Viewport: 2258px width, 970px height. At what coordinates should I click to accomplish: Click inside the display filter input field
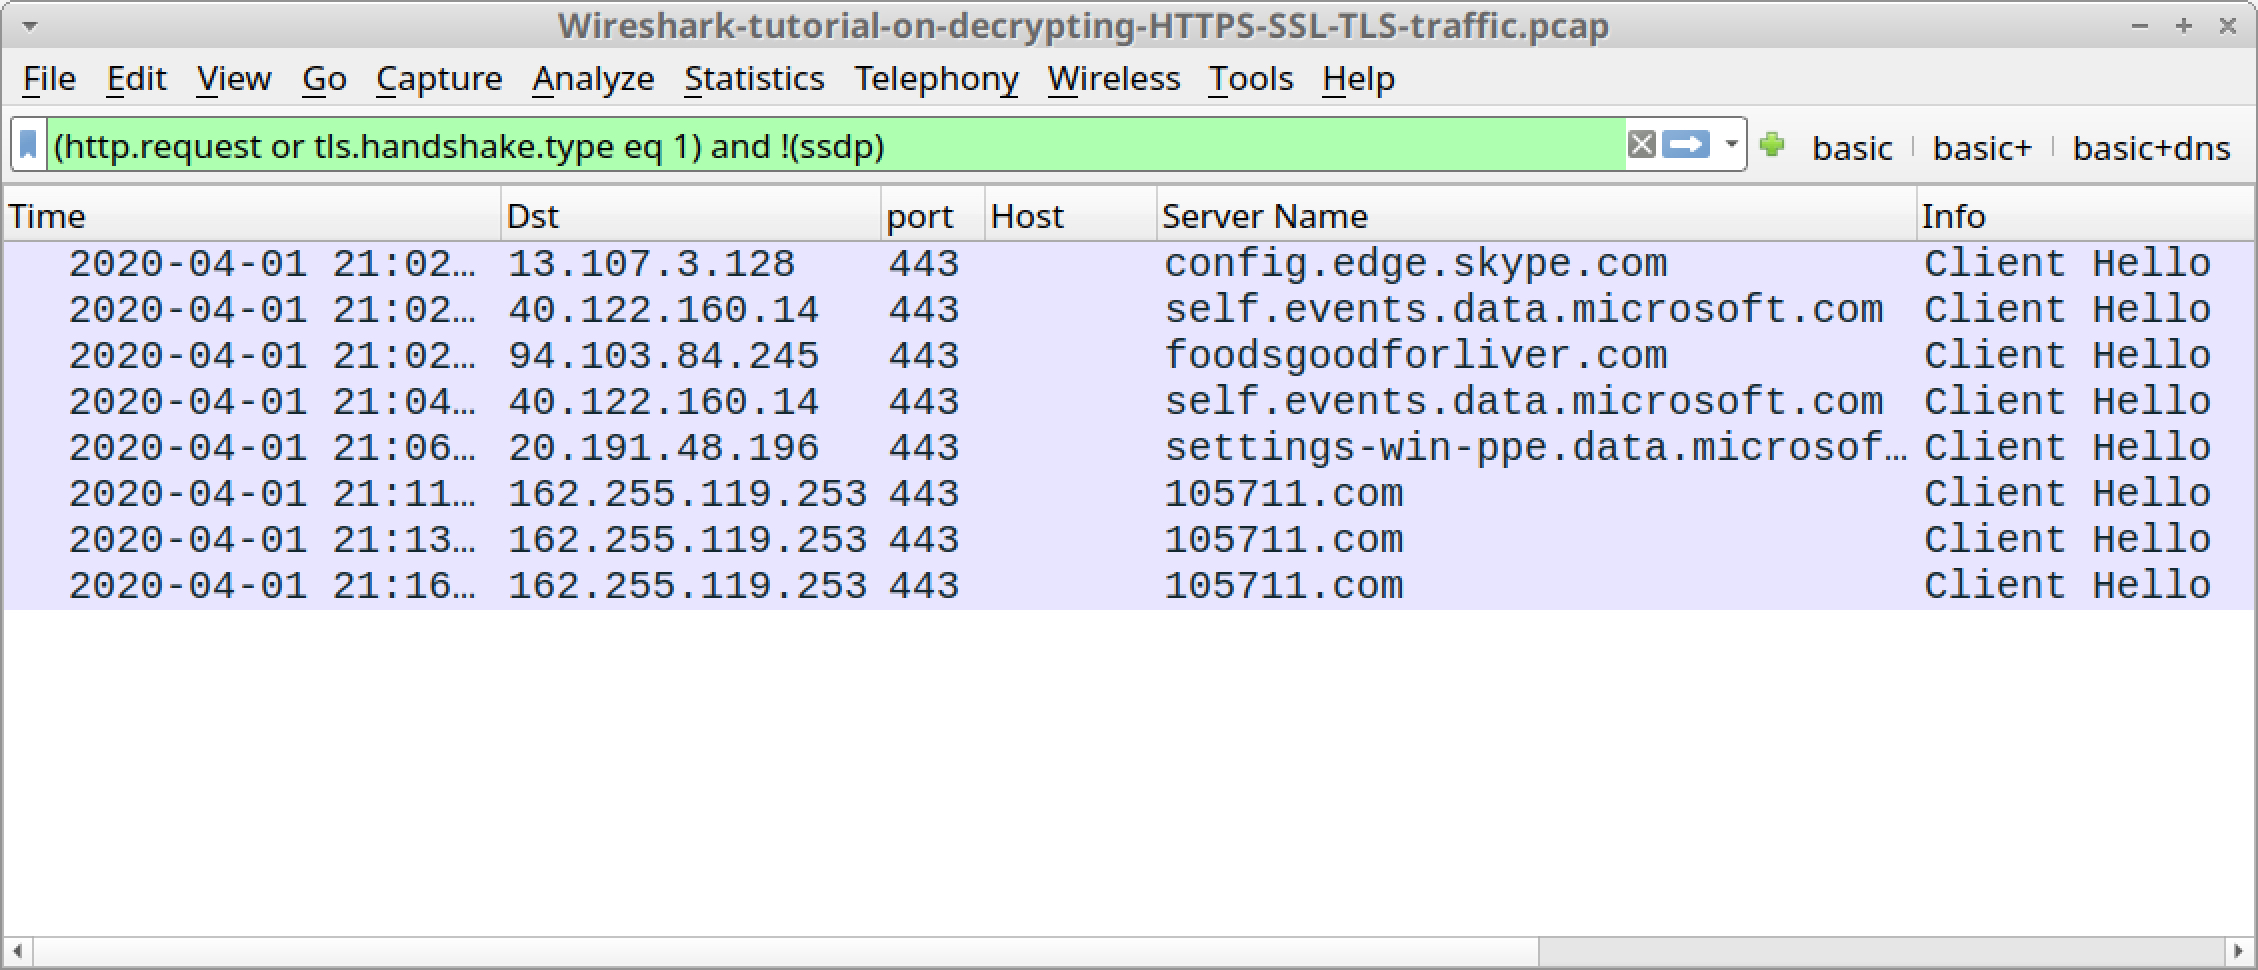[x=800, y=146]
